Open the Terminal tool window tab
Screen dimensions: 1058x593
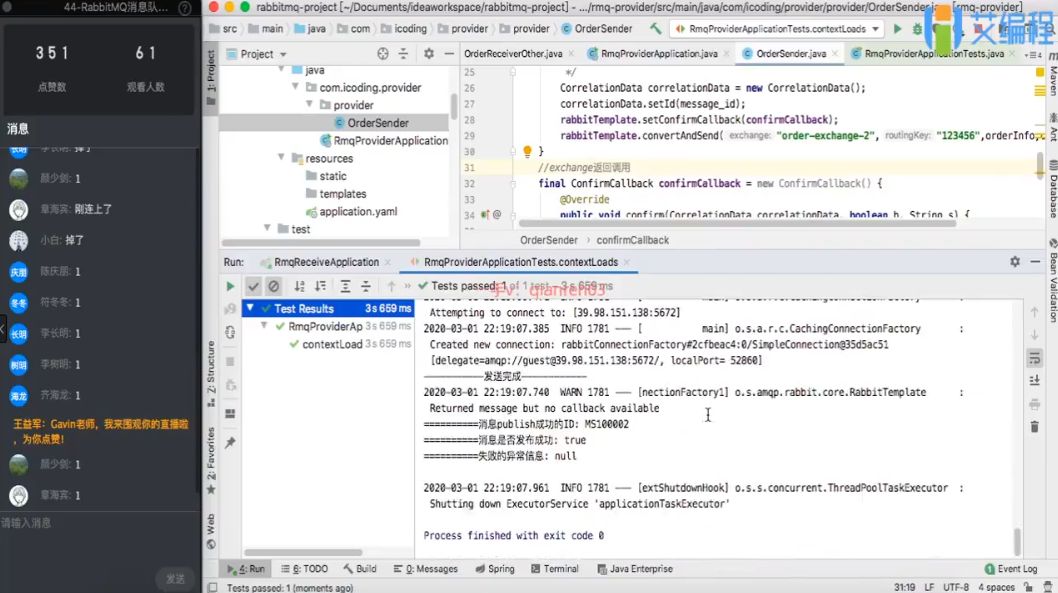pyautogui.click(x=555, y=569)
